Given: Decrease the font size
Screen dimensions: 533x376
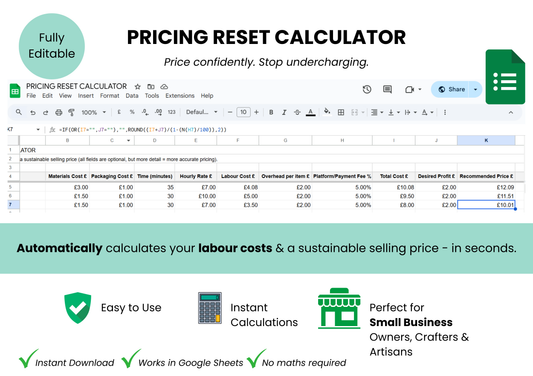Looking at the screenshot, I should [x=230, y=112].
